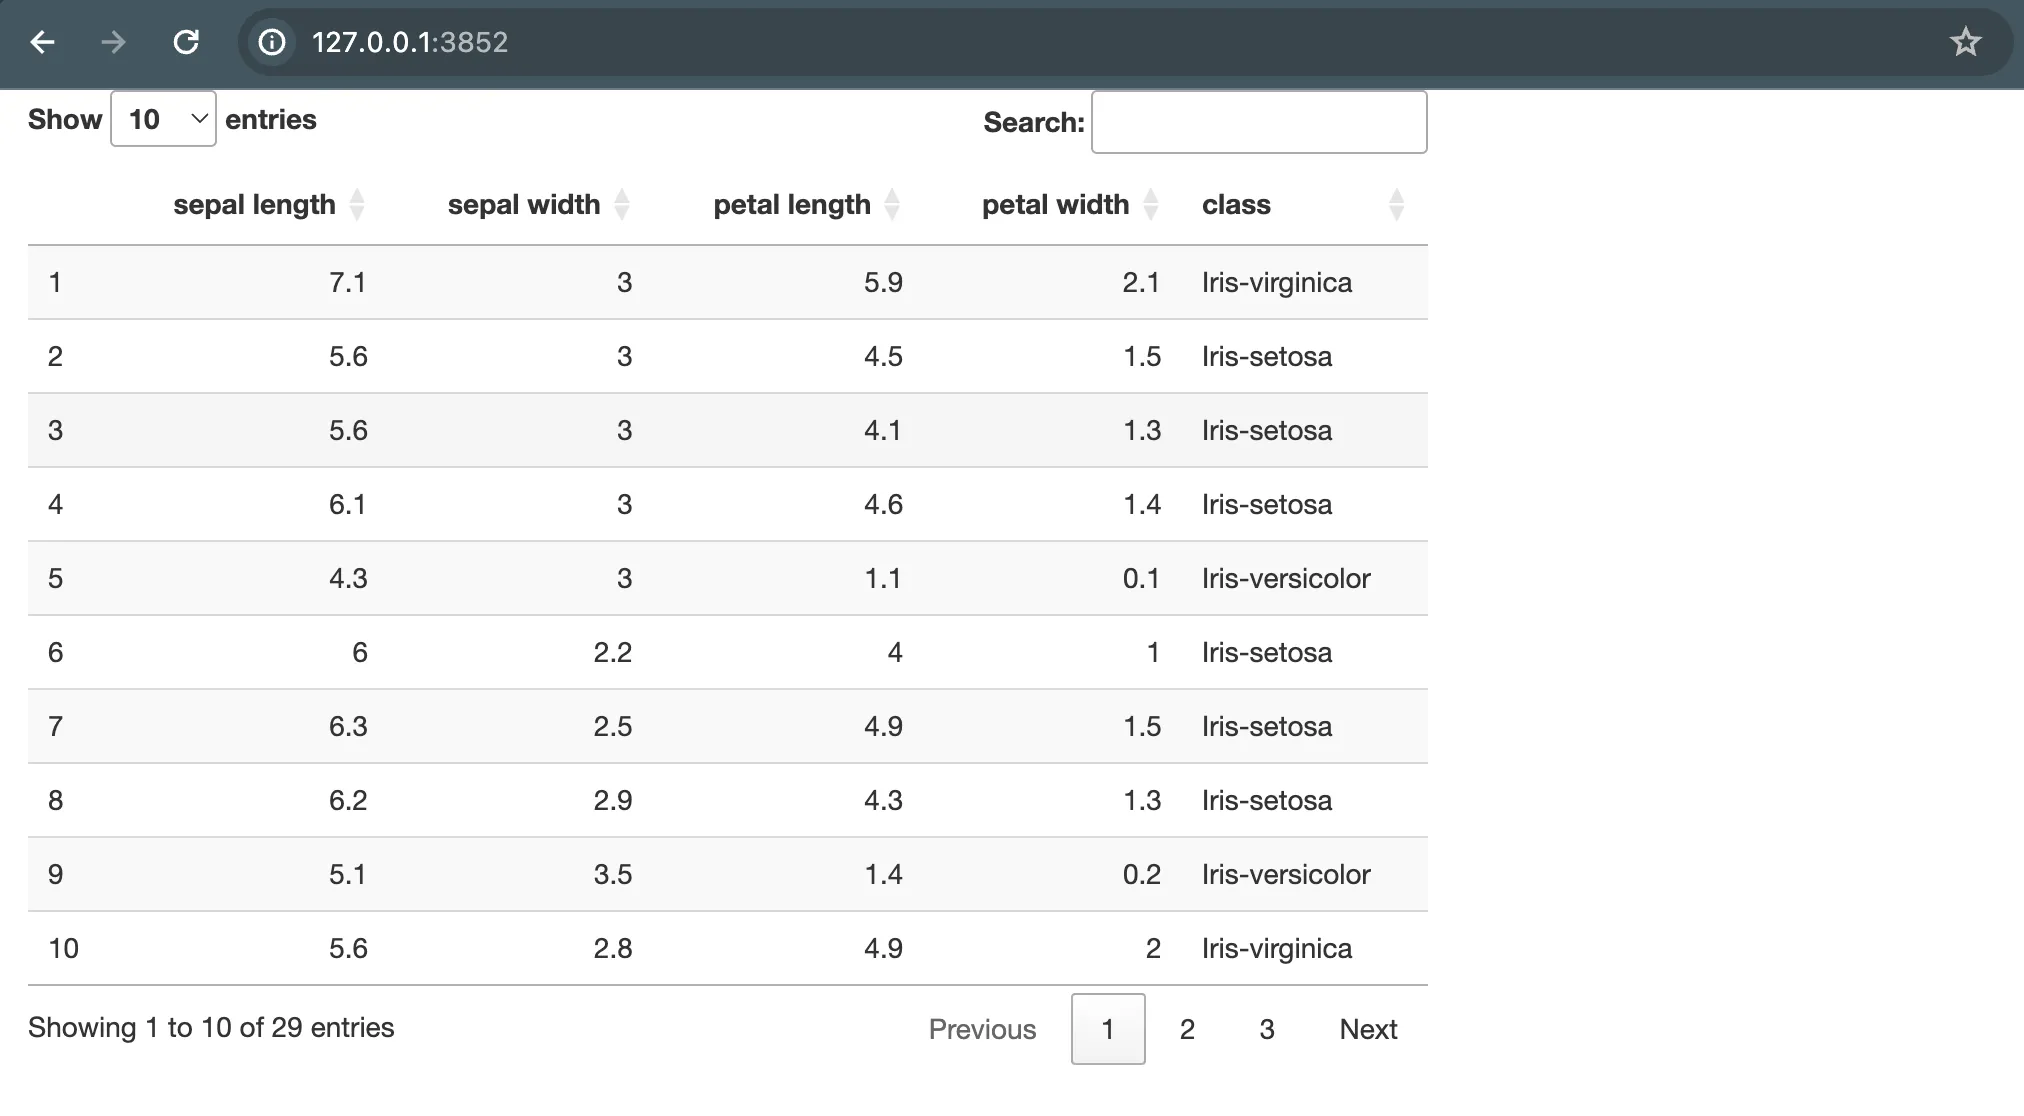Sort by petal length column arrows

coord(892,205)
